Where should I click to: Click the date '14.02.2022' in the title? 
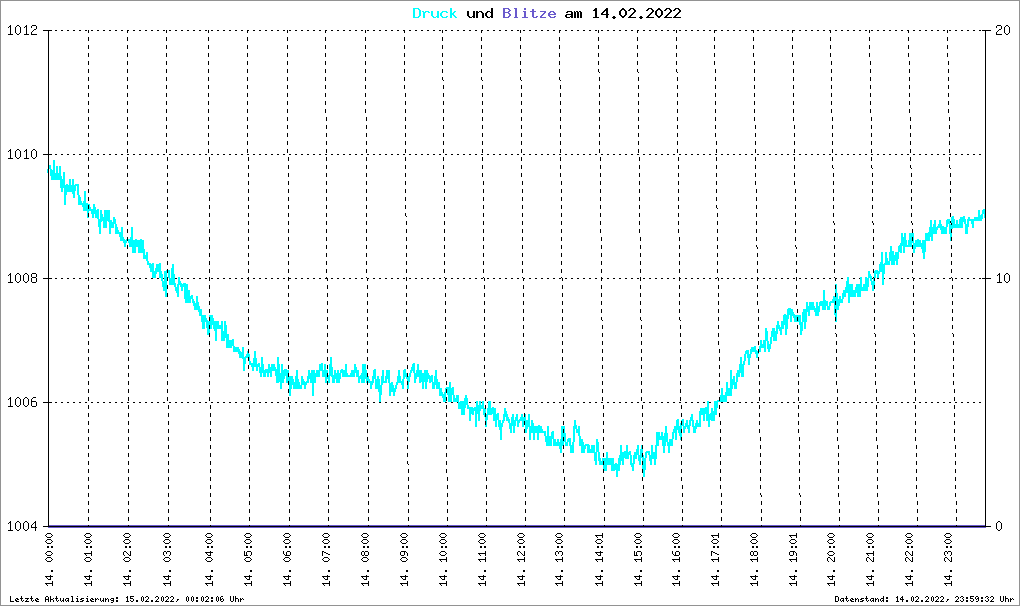click(x=636, y=14)
